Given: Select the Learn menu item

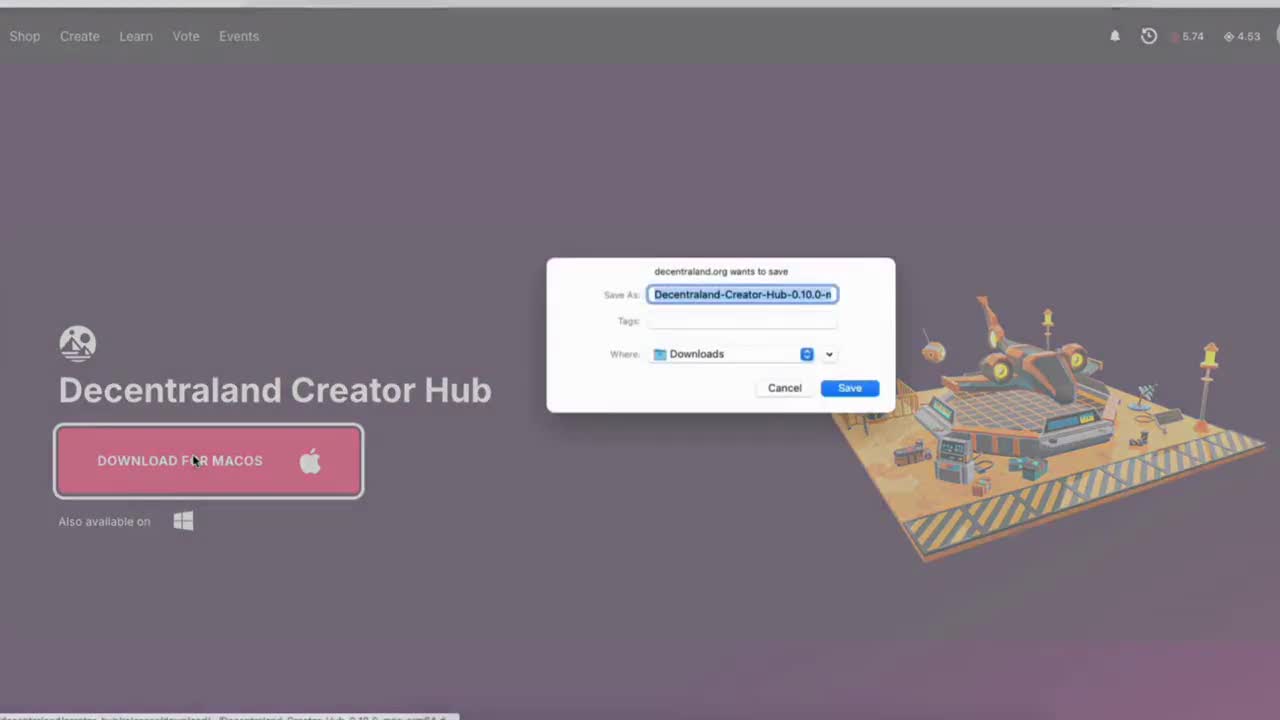Looking at the screenshot, I should [x=136, y=36].
